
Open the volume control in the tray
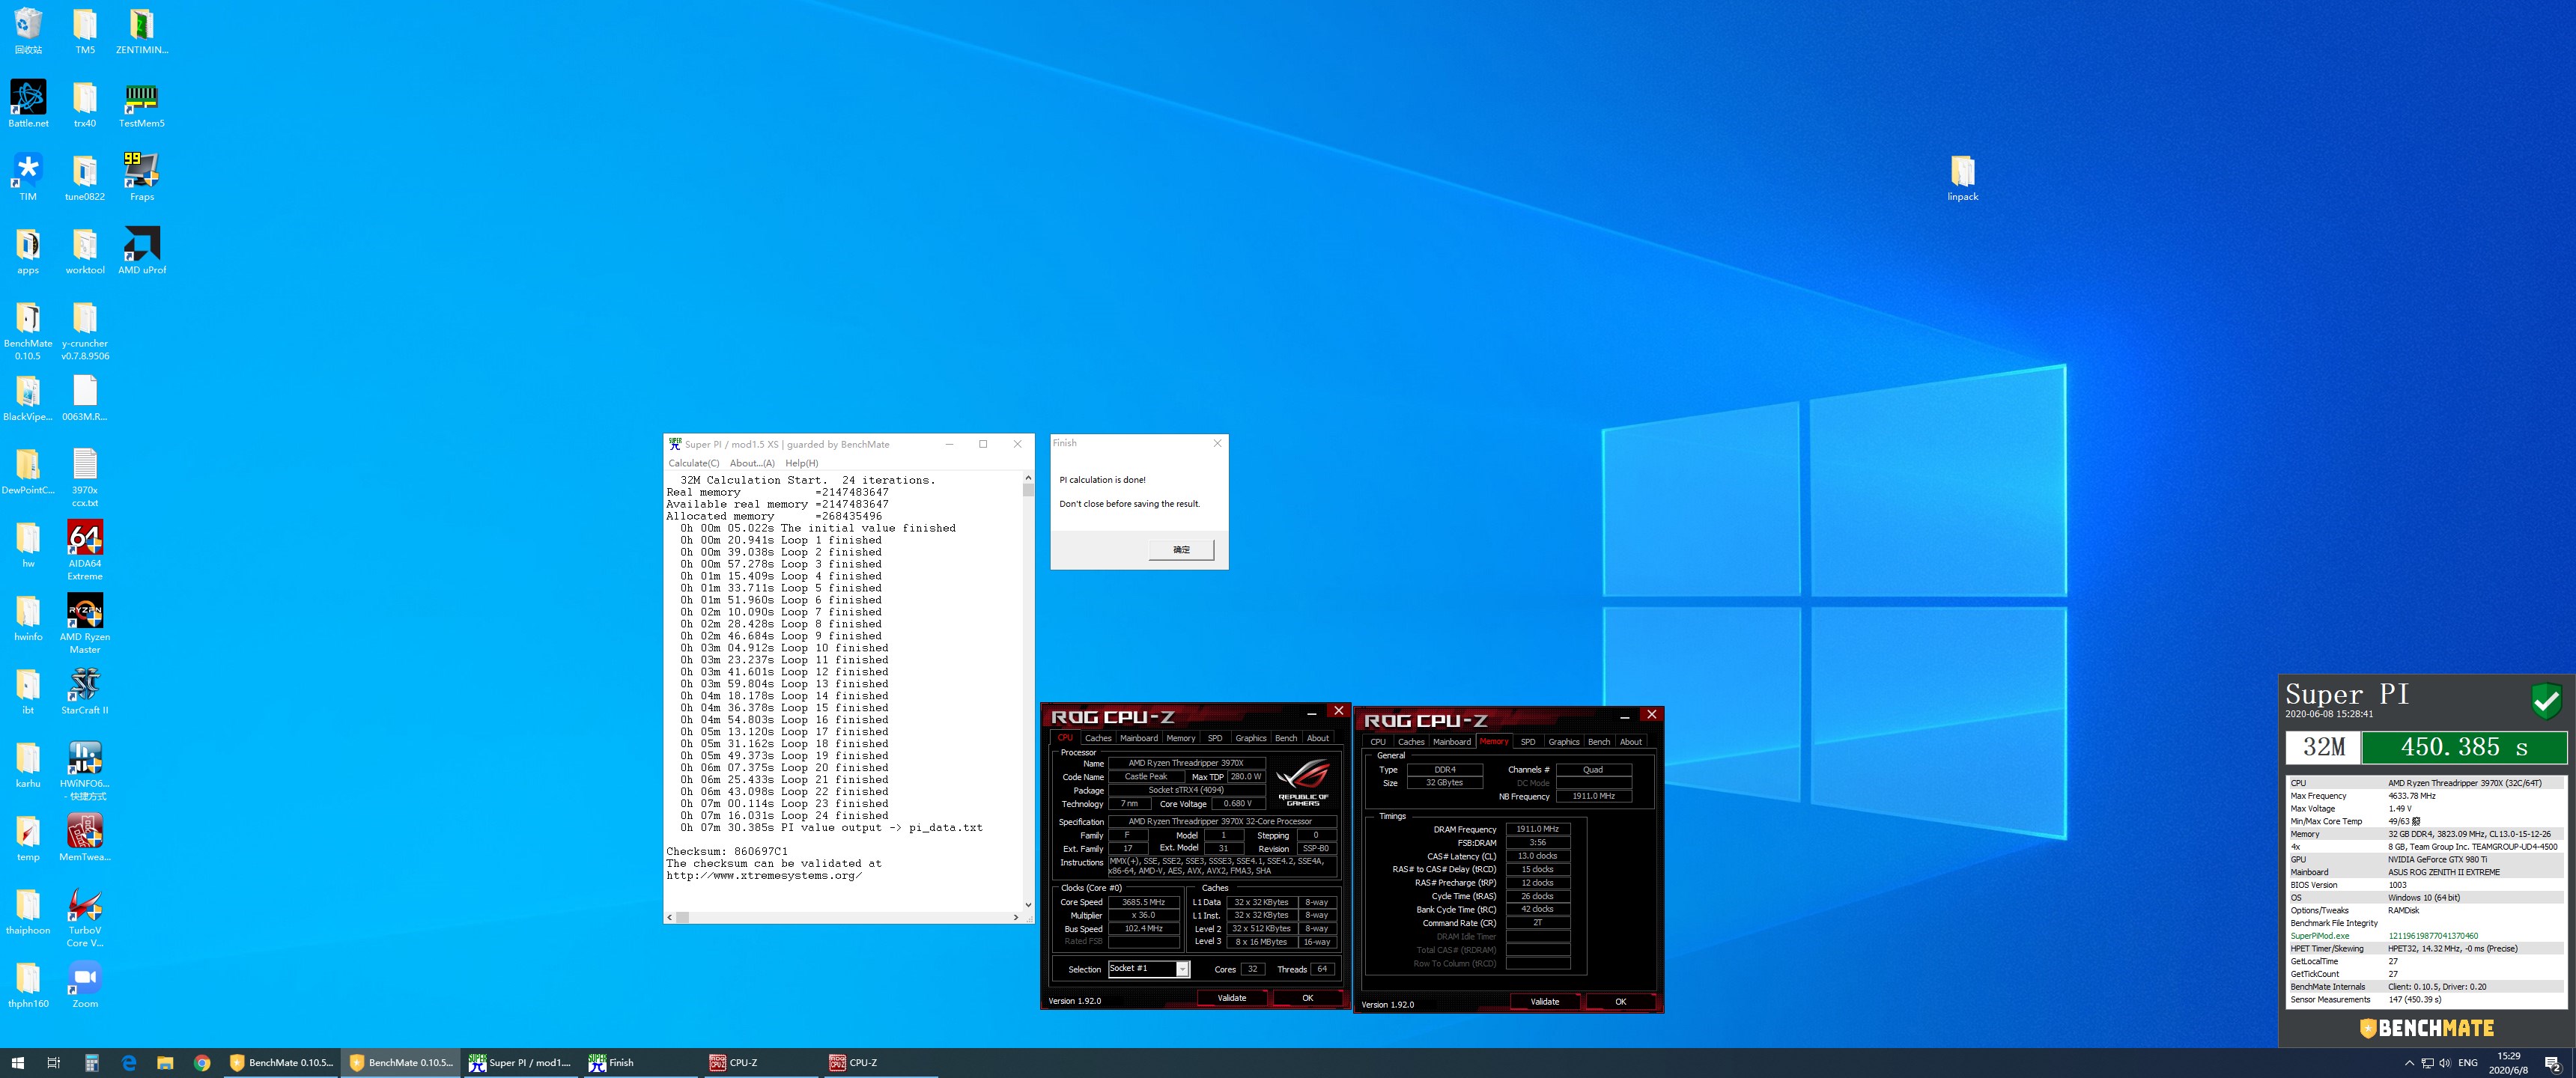(2444, 1063)
